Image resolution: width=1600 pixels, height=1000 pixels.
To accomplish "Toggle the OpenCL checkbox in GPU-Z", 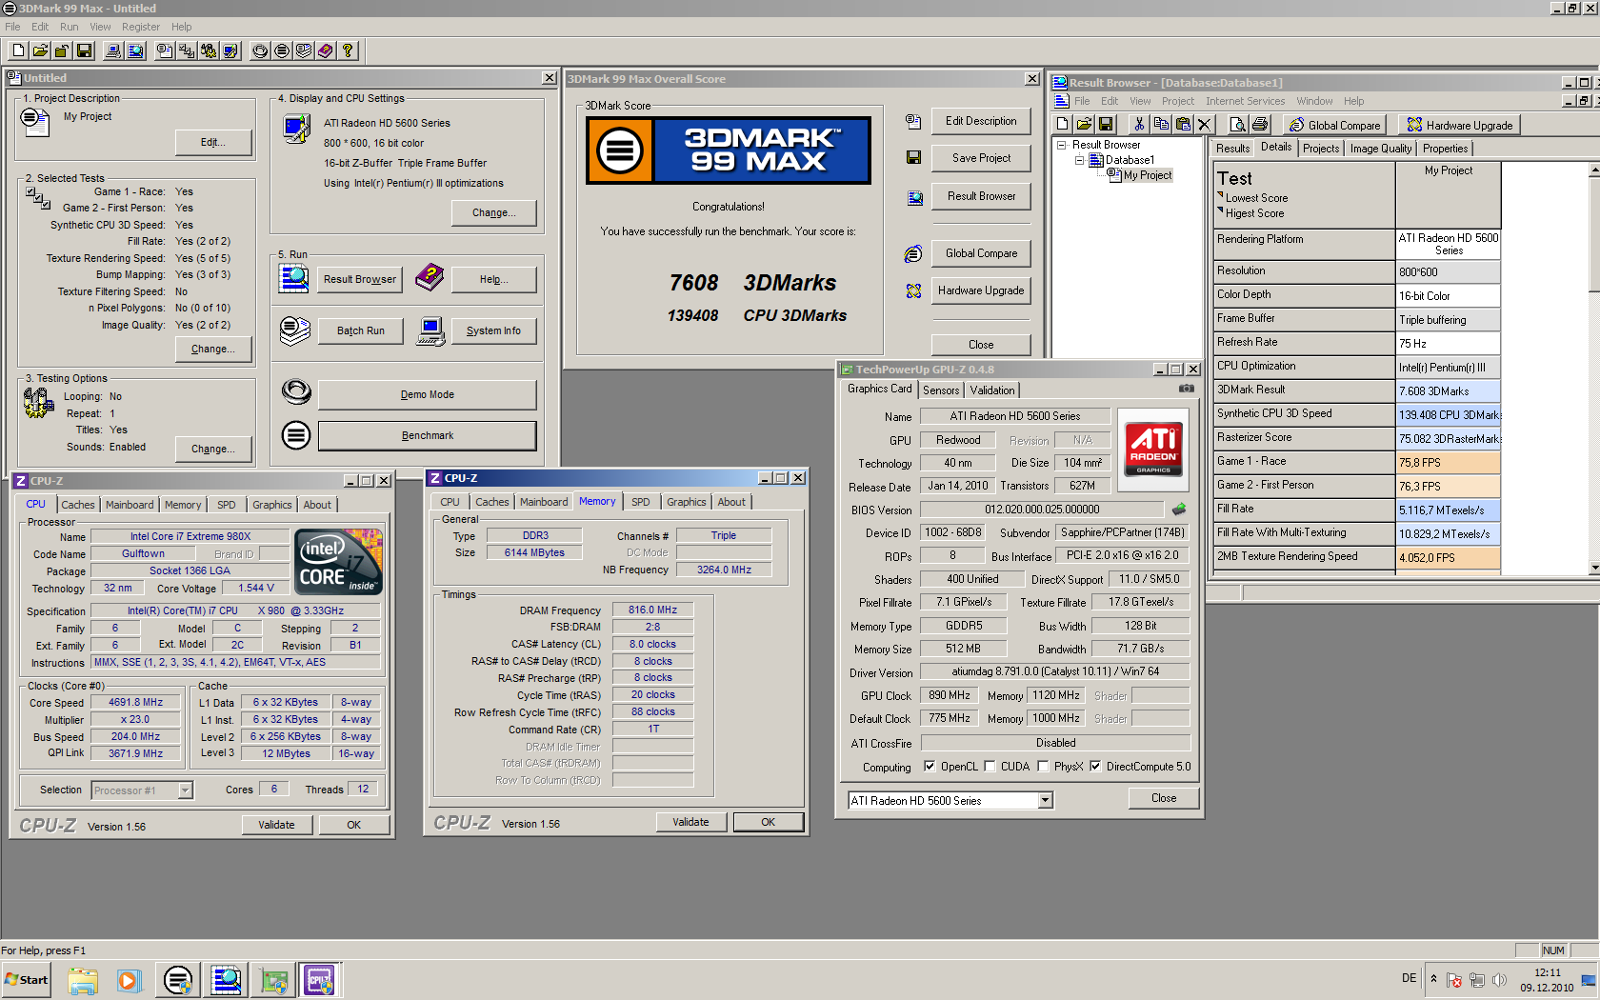I will coord(930,767).
